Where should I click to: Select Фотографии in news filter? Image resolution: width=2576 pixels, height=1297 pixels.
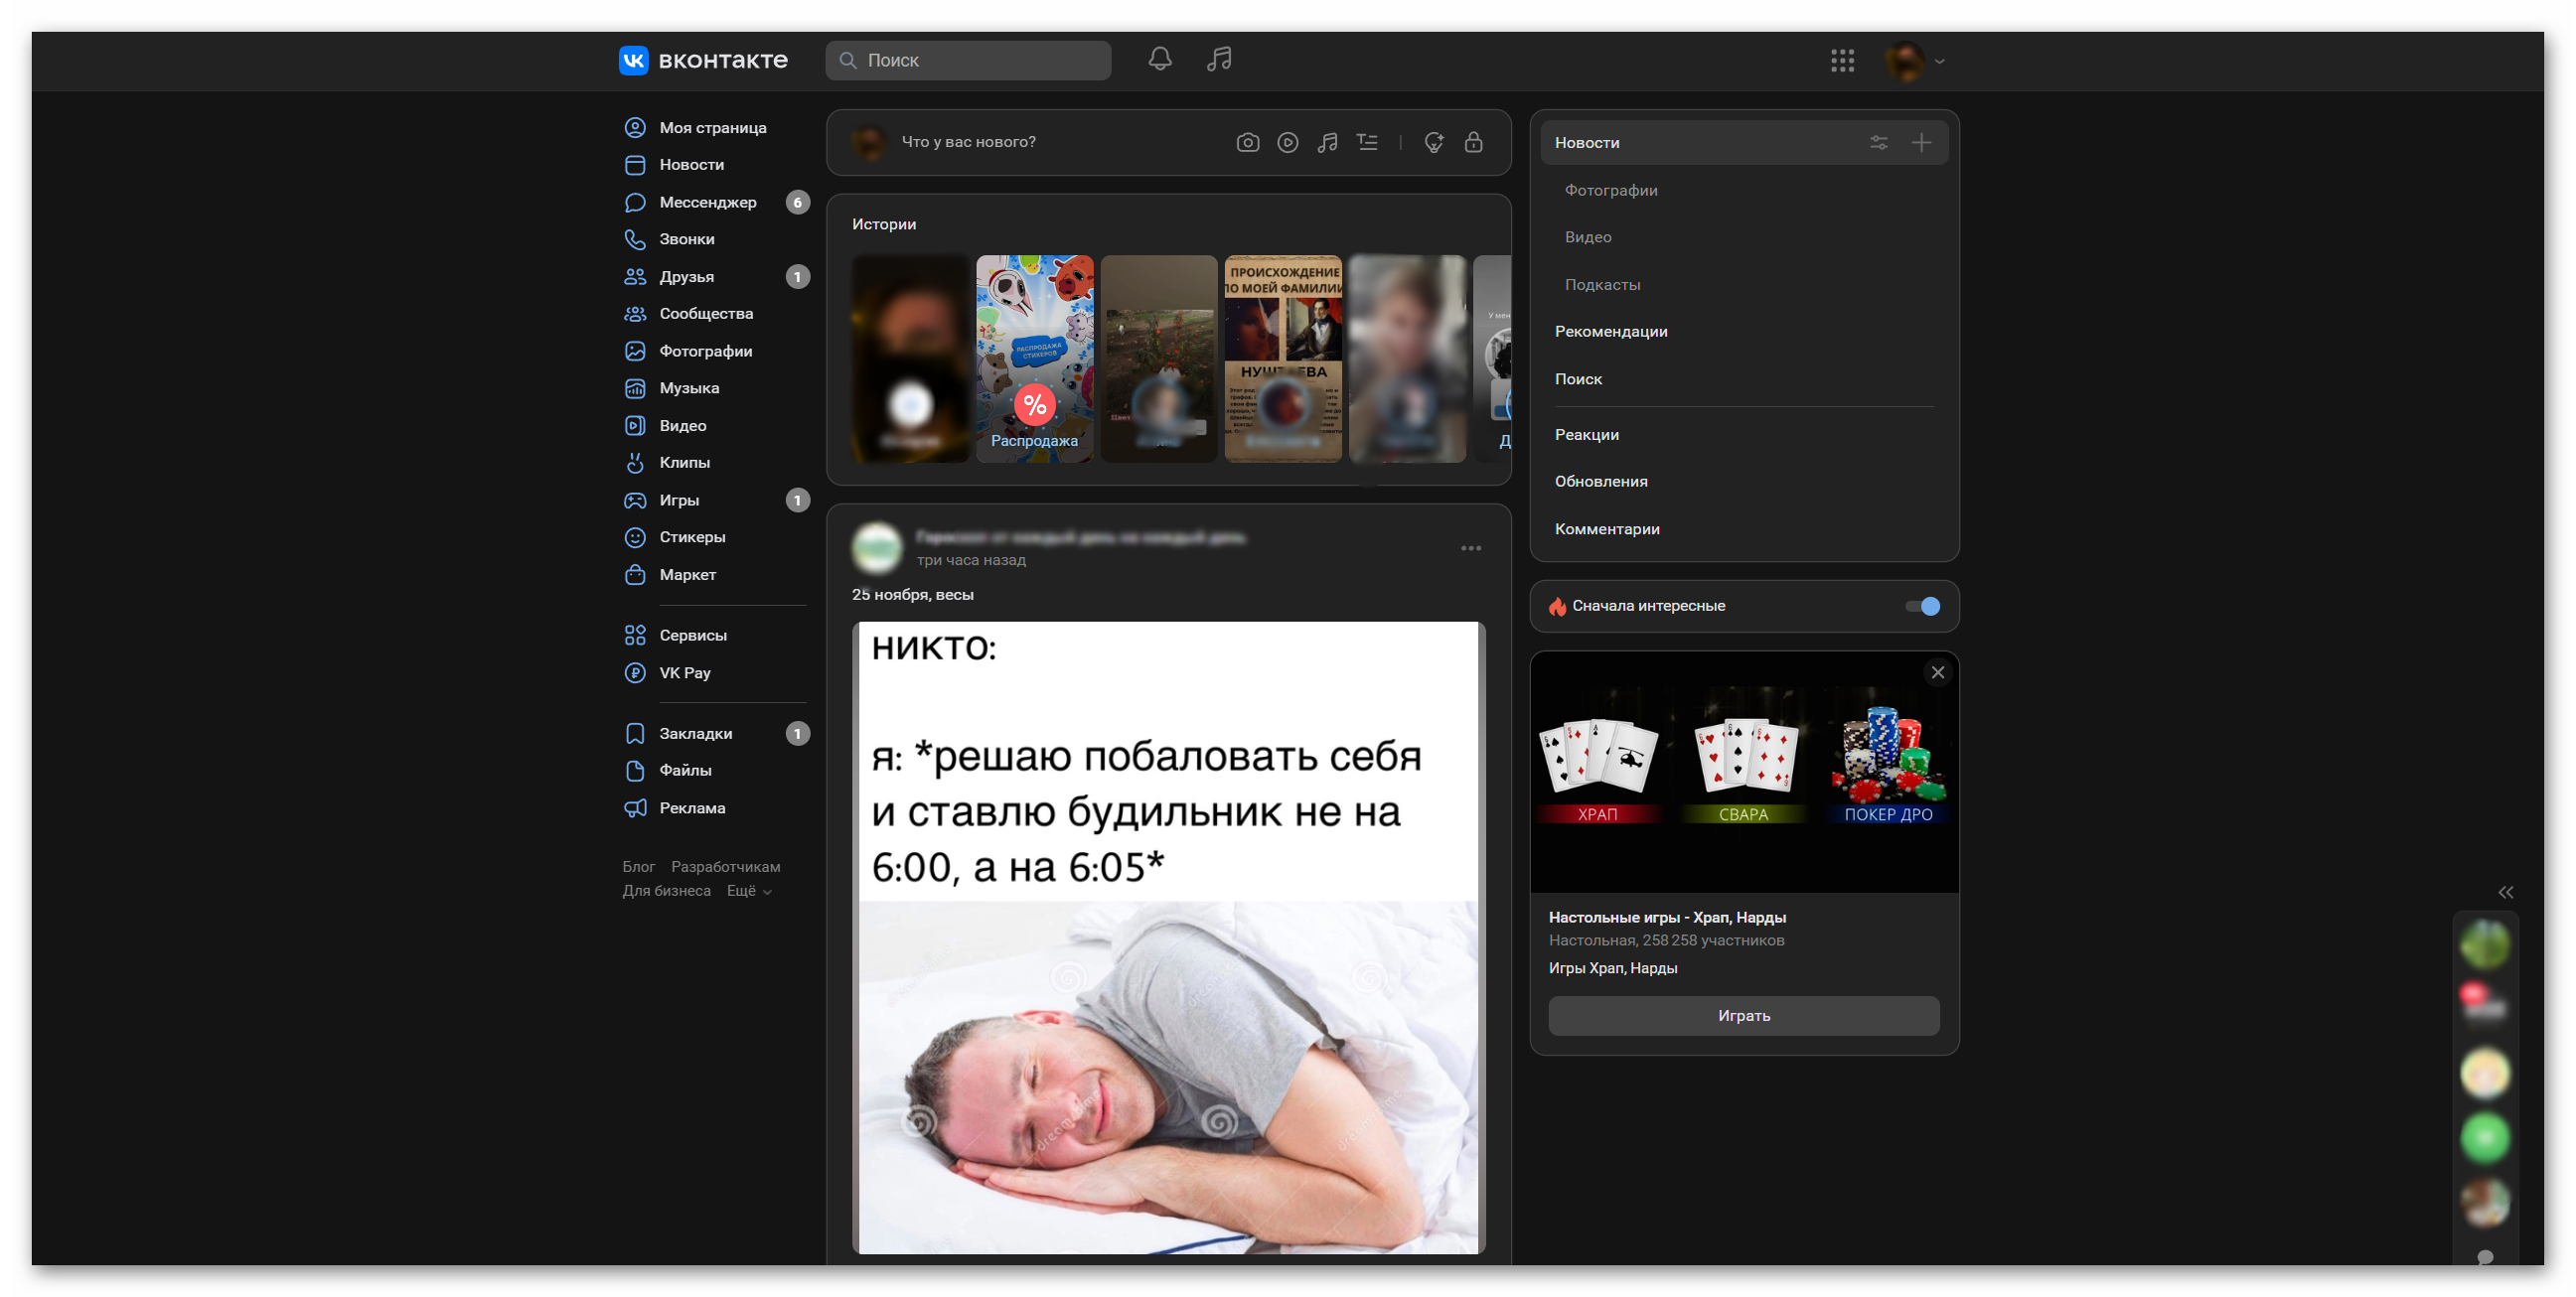(1610, 190)
